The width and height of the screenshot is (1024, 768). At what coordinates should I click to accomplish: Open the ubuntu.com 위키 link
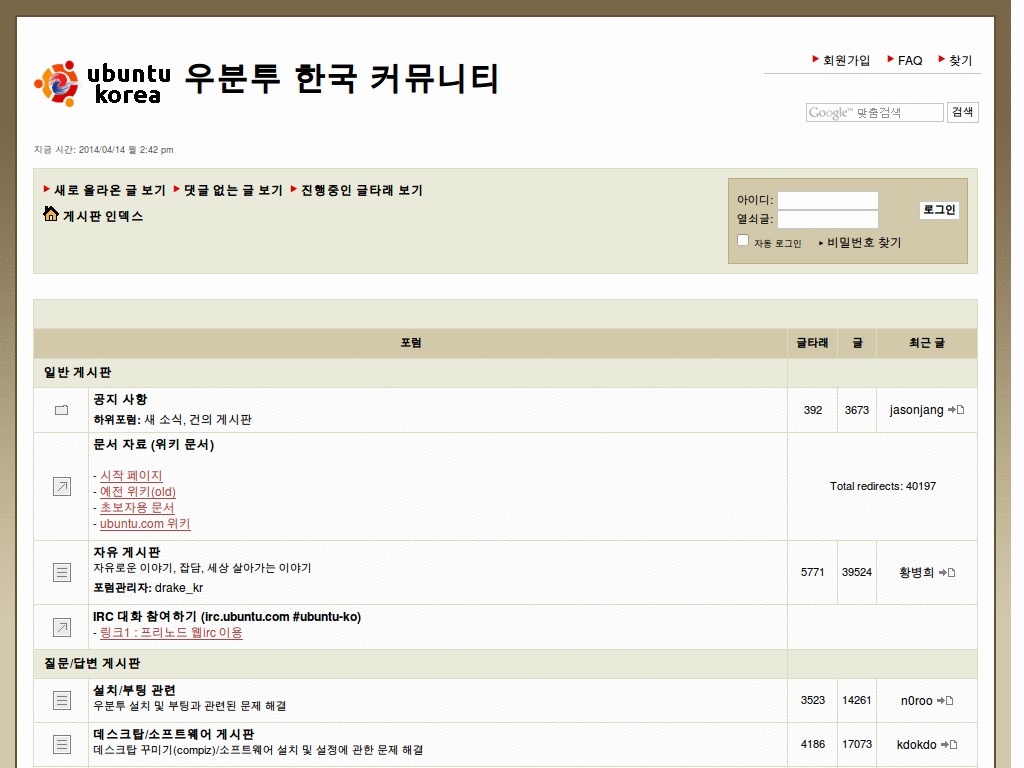pyautogui.click(x=145, y=524)
